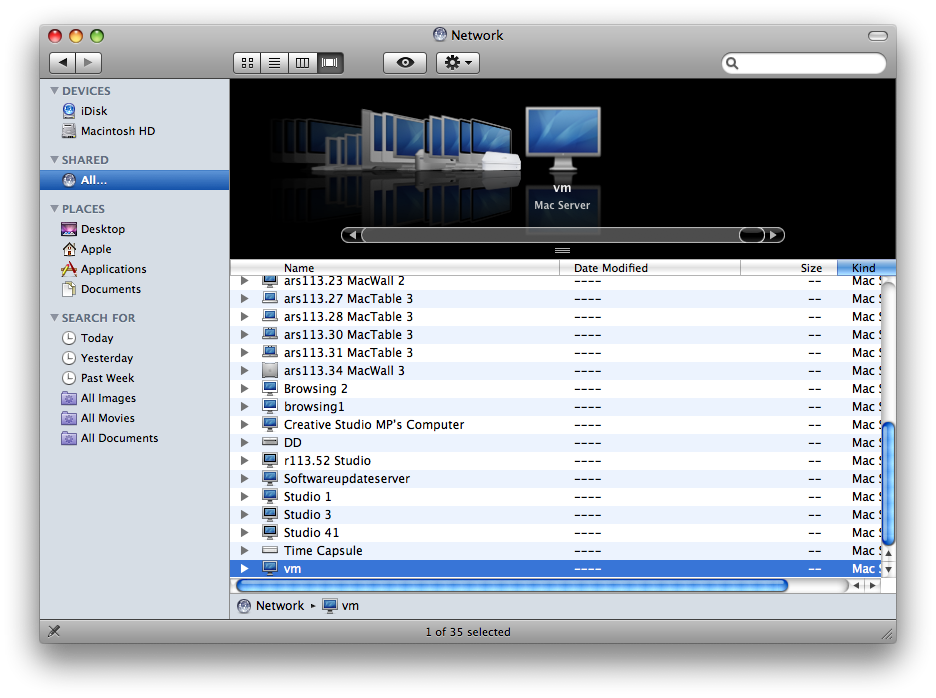Image resolution: width=936 pixels, height=698 pixels.
Task: Click Network in the path bar
Action: point(270,605)
